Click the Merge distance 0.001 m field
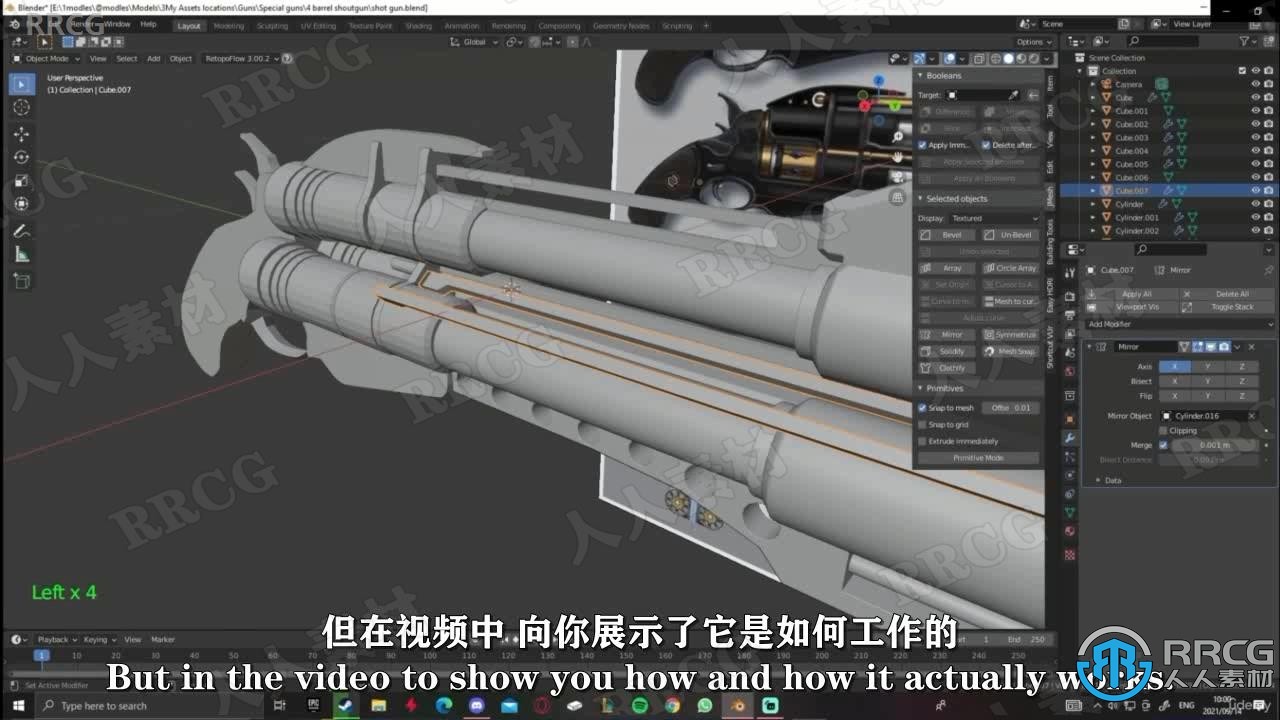 (1214, 445)
